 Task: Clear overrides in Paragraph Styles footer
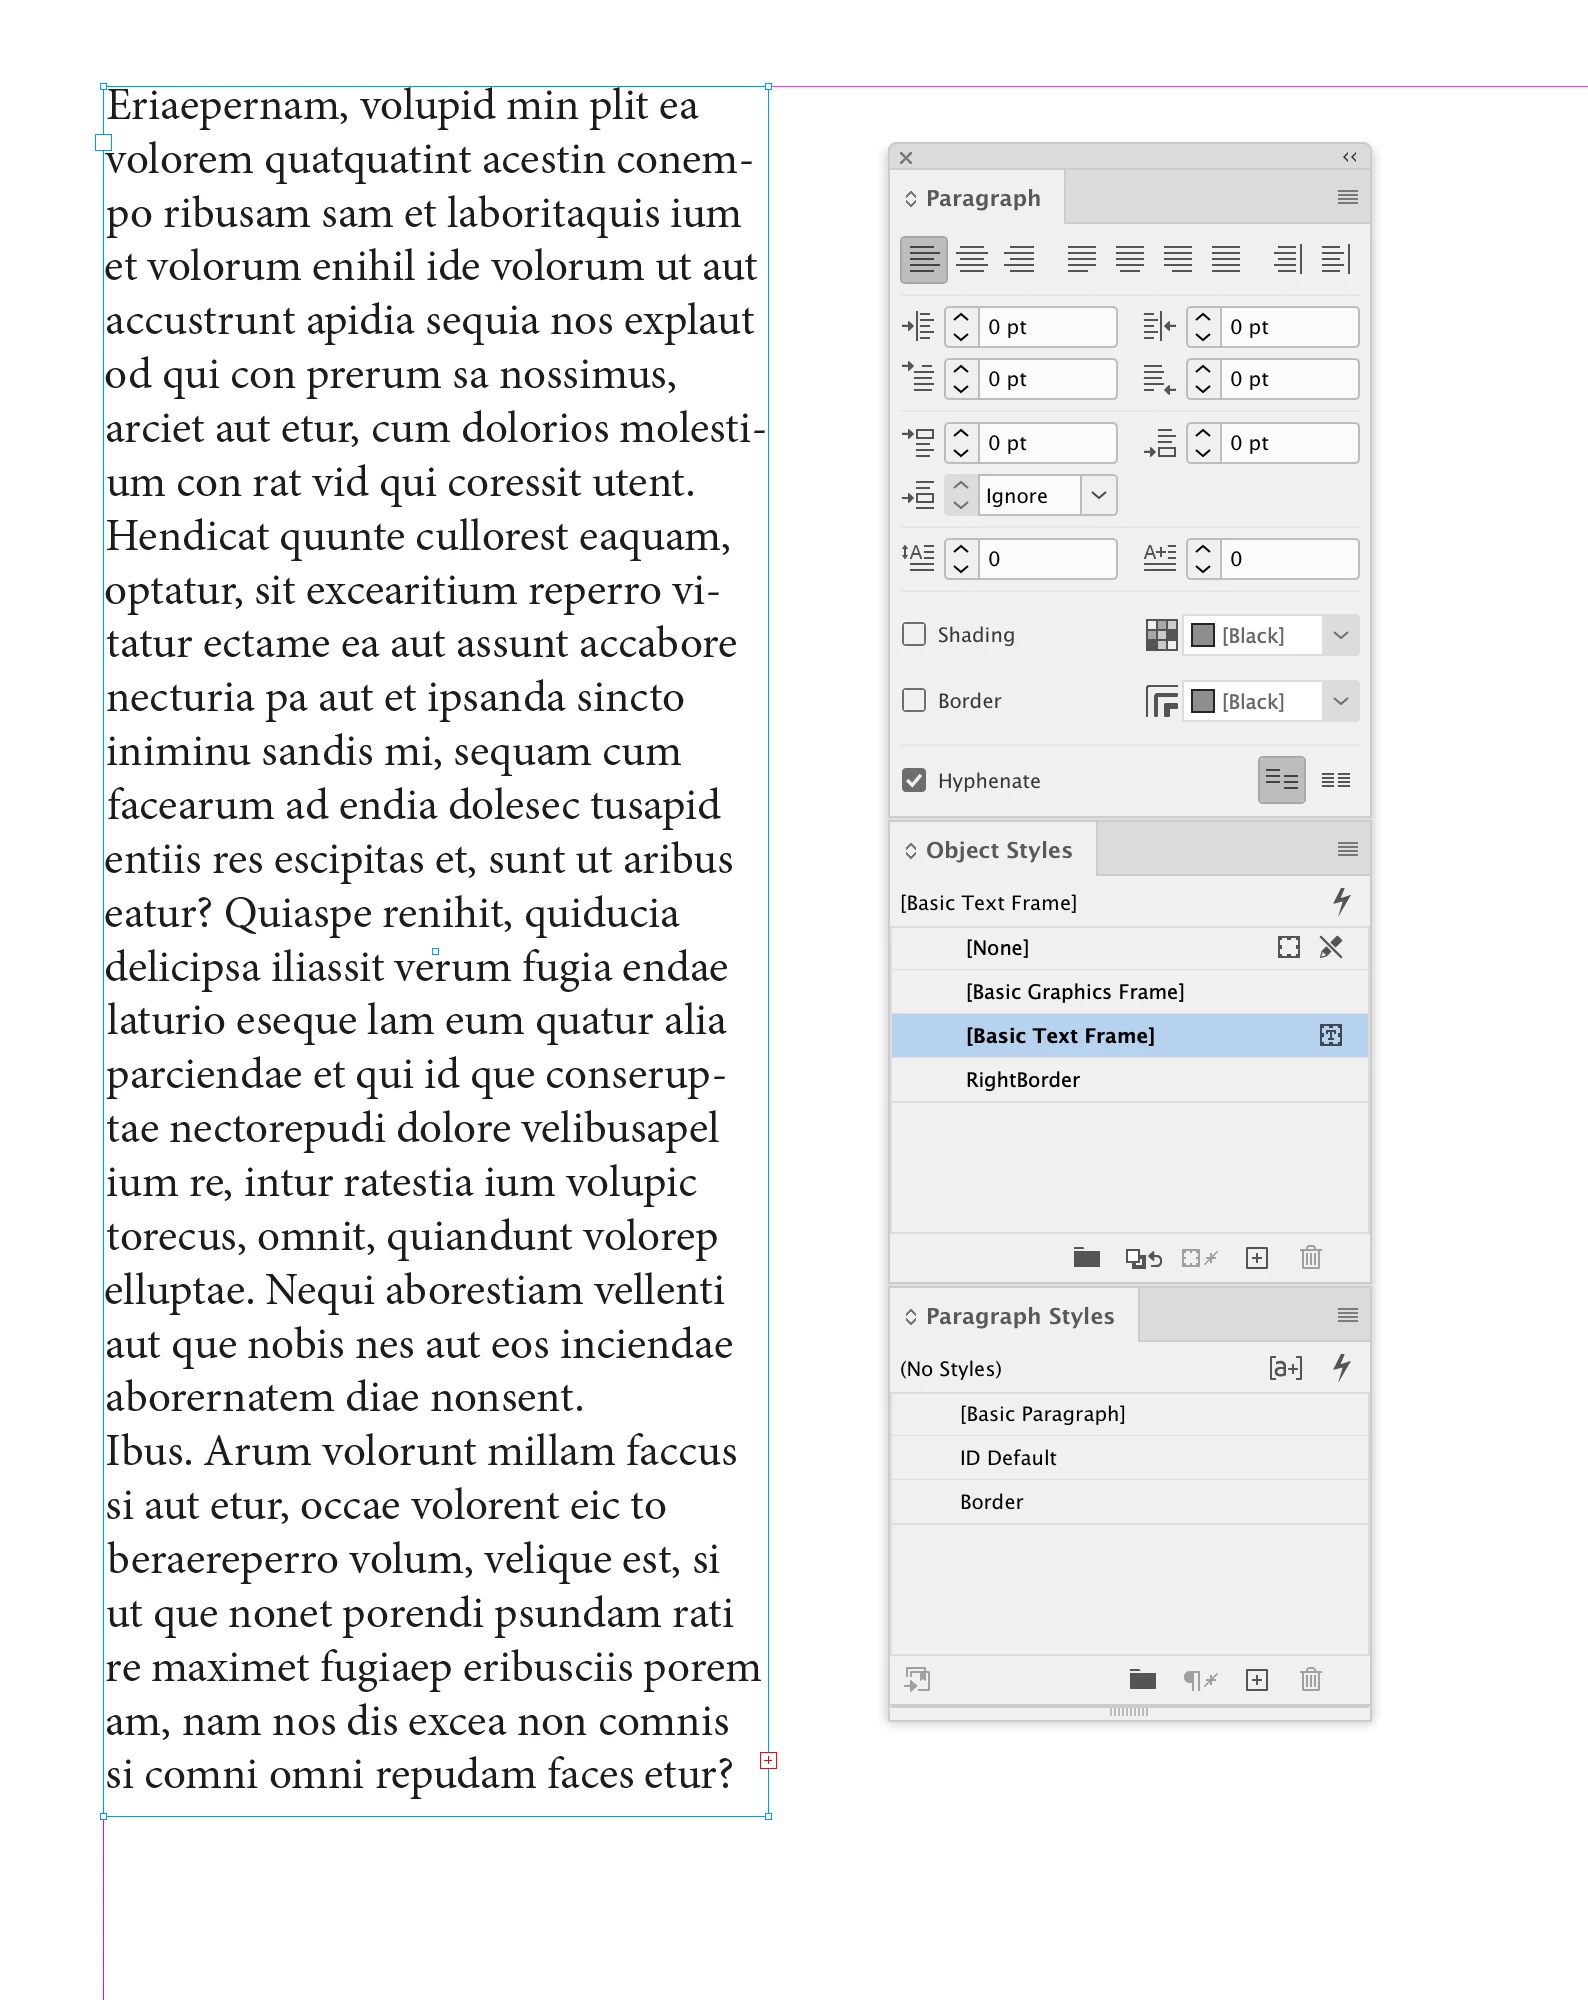(1200, 1680)
